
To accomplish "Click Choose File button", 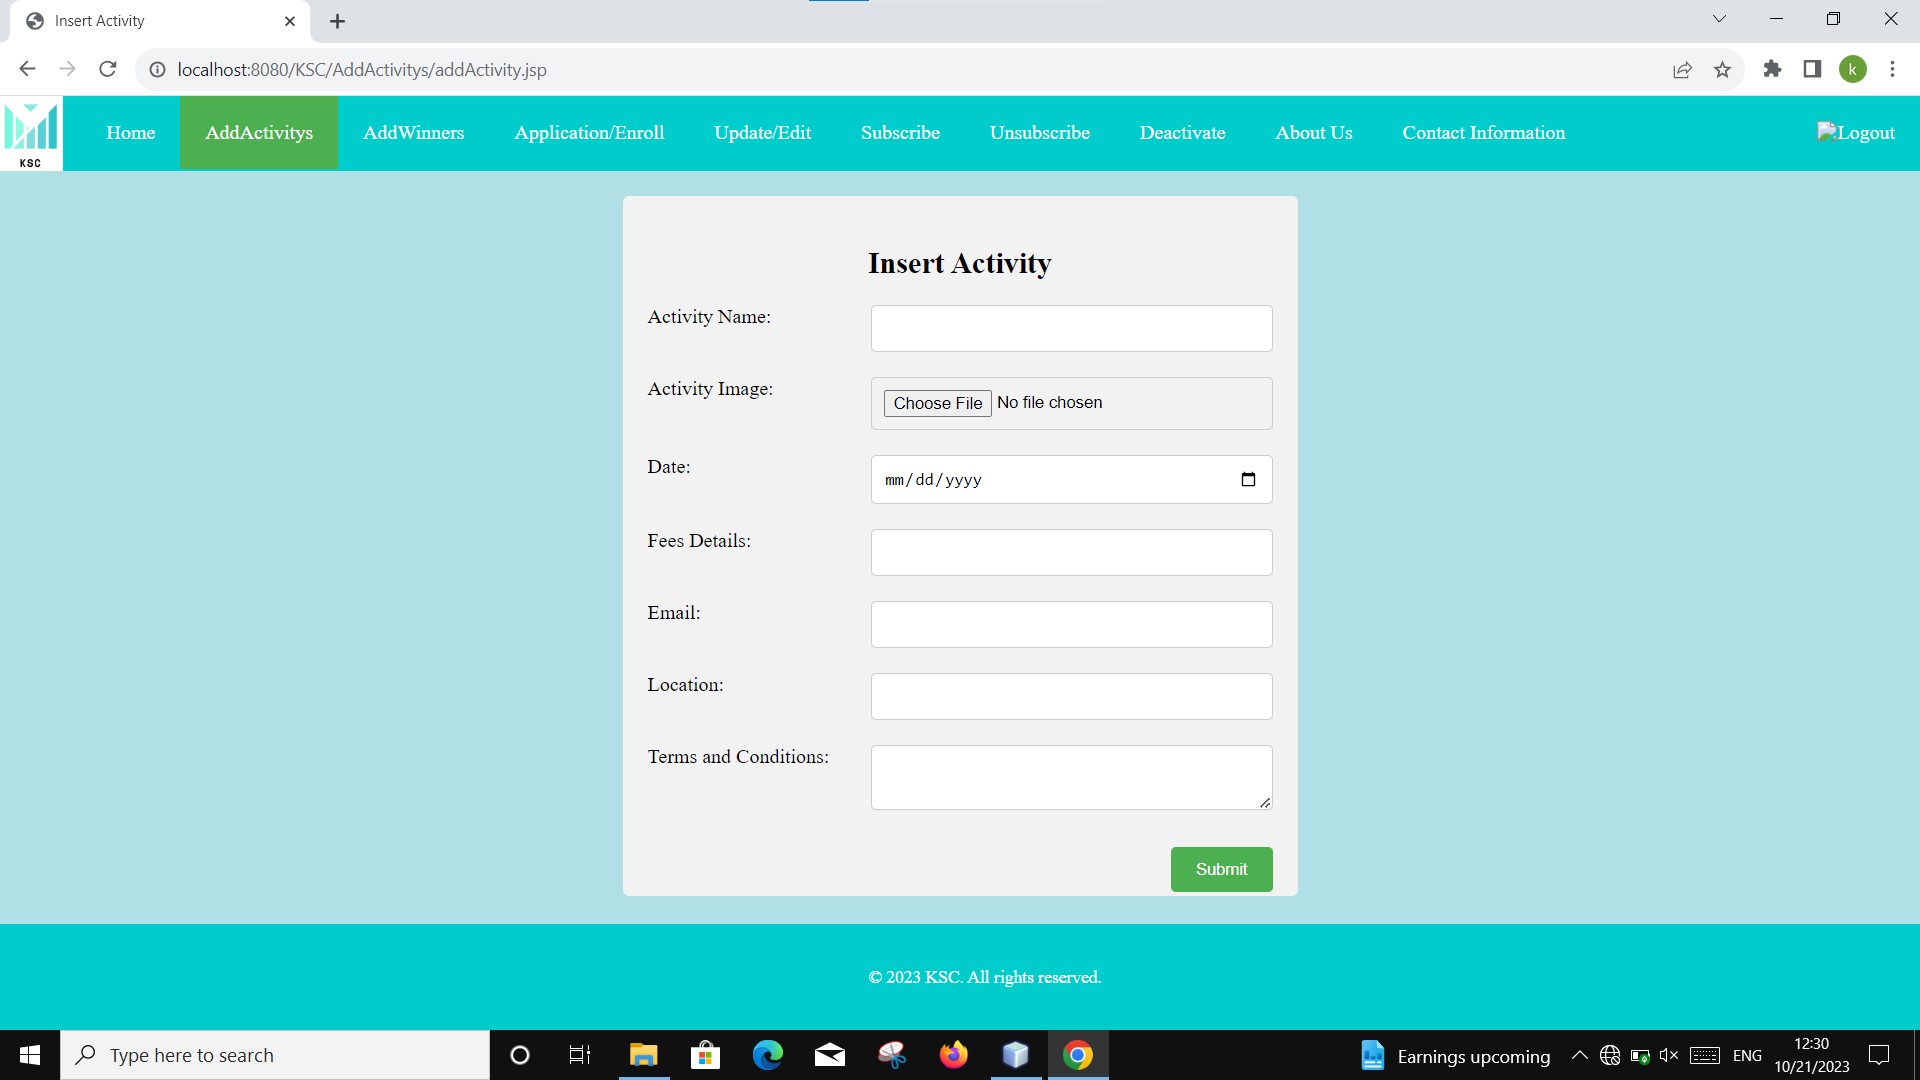I will click(x=937, y=403).
